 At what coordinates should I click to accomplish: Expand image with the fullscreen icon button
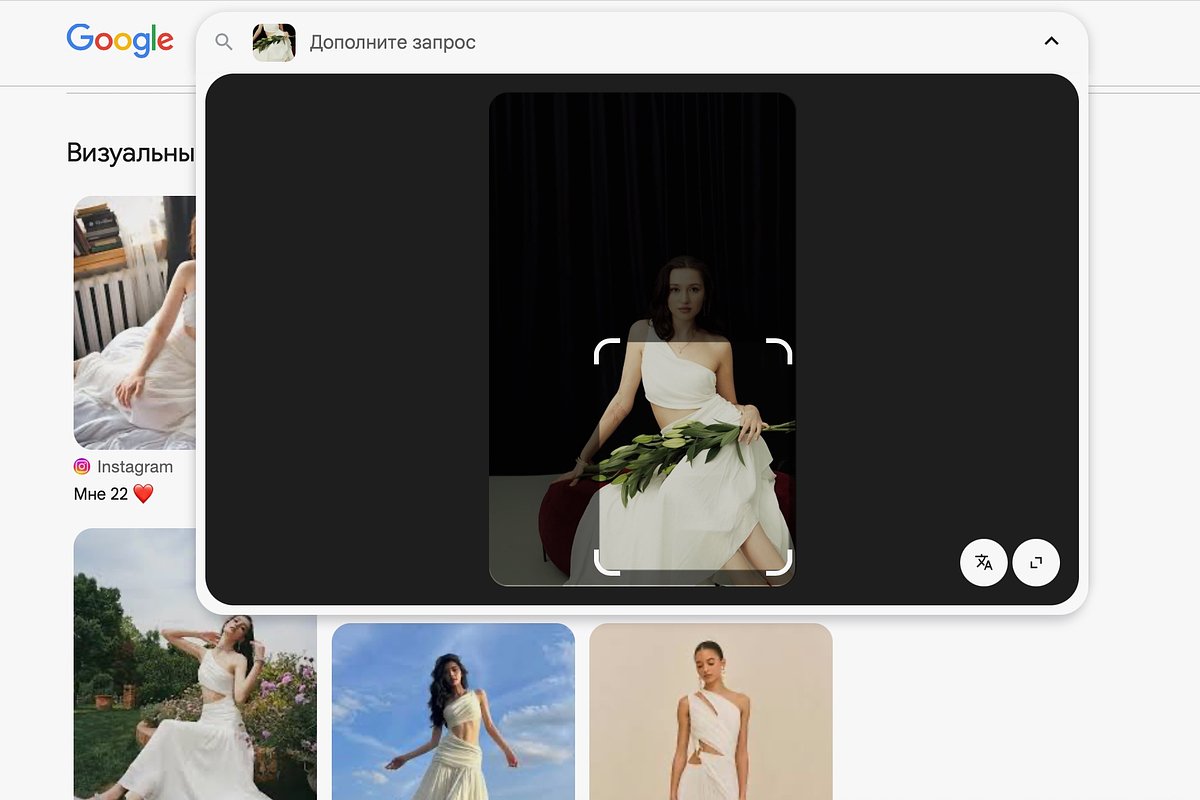click(x=1036, y=562)
